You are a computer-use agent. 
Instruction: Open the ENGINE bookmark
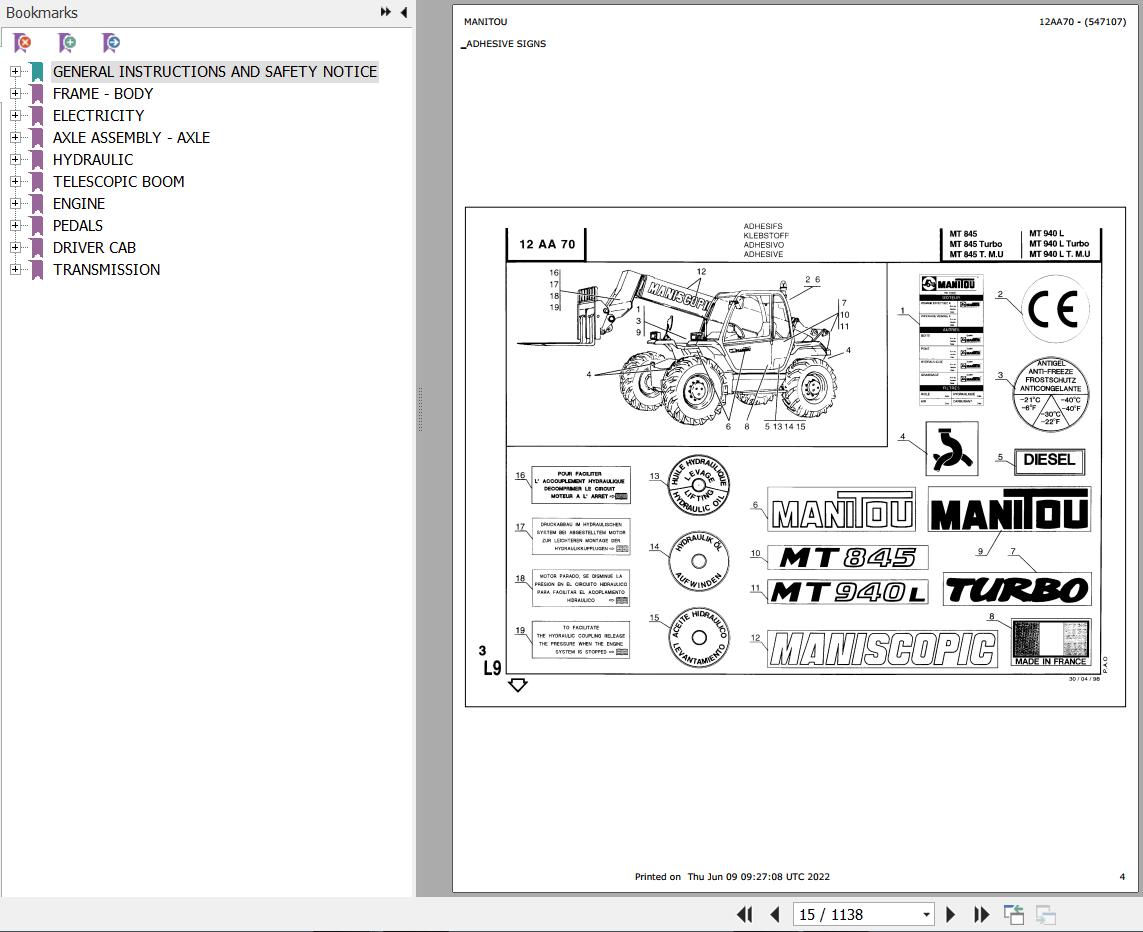pos(79,203)
